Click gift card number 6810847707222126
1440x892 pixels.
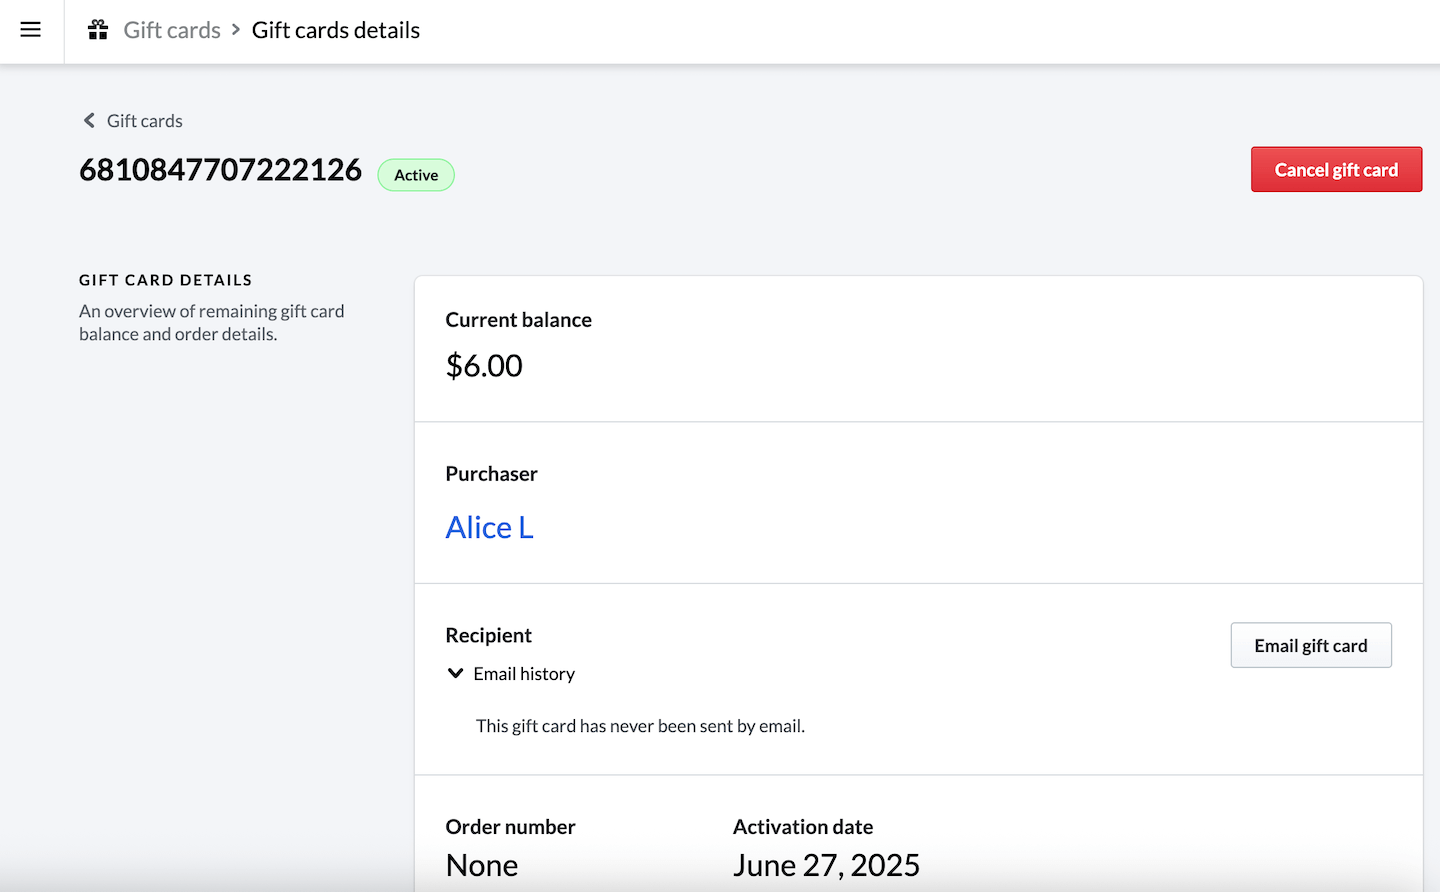coord(220,170)
